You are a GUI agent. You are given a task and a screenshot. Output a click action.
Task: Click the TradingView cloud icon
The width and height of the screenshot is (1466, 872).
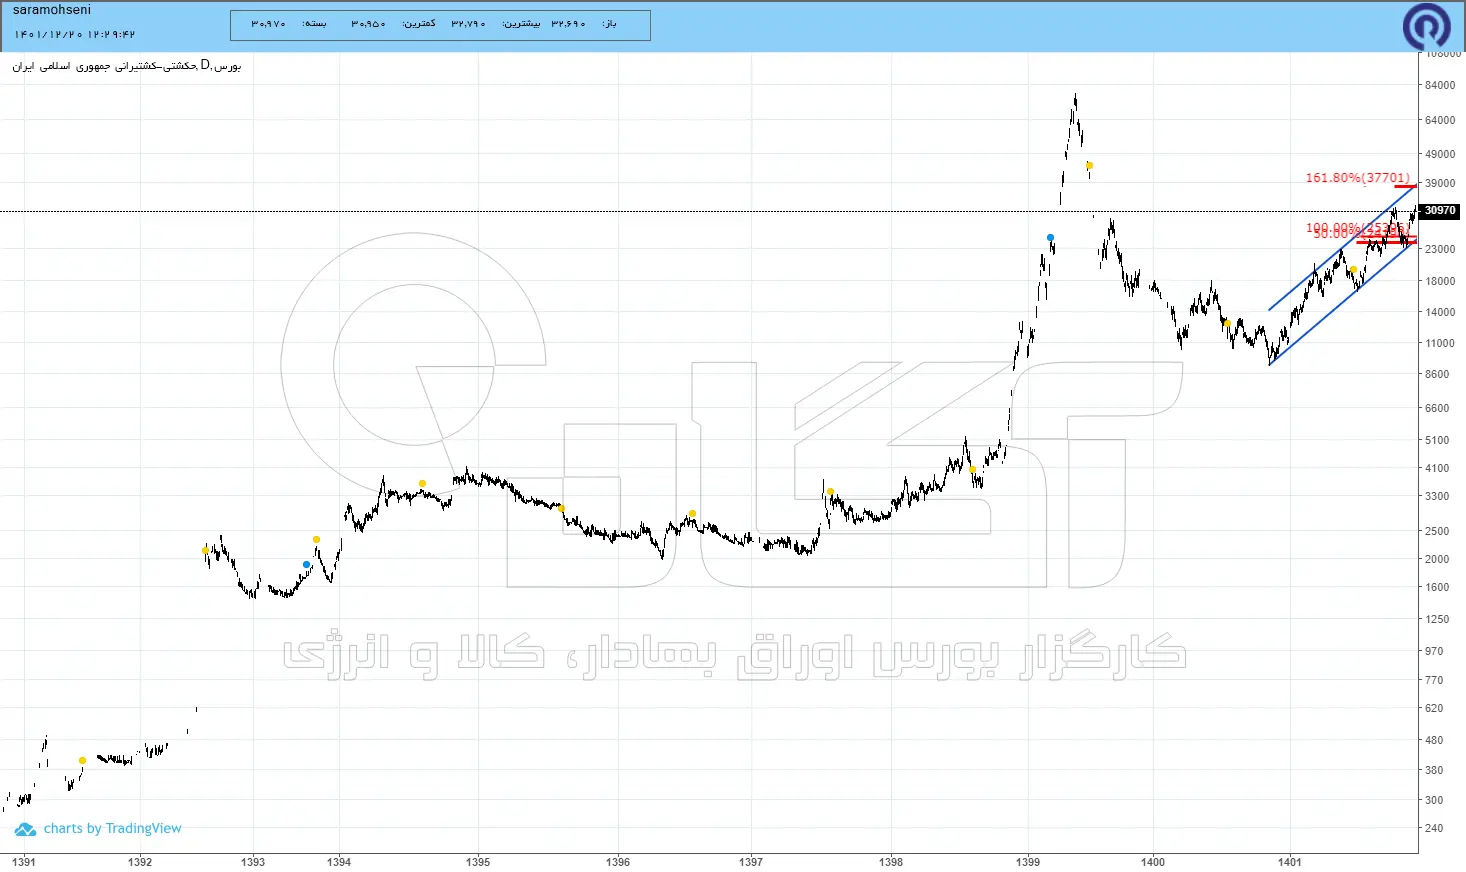(25, 829)
